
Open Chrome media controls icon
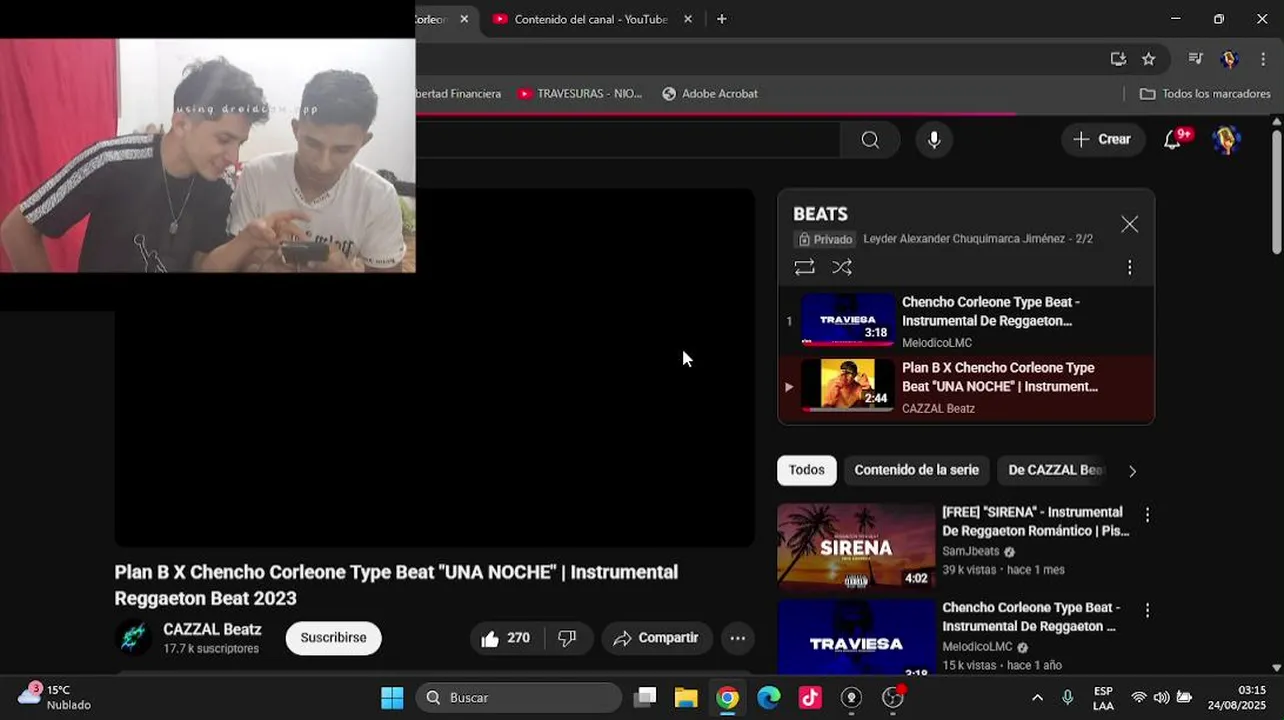(x=1195, y=59)
